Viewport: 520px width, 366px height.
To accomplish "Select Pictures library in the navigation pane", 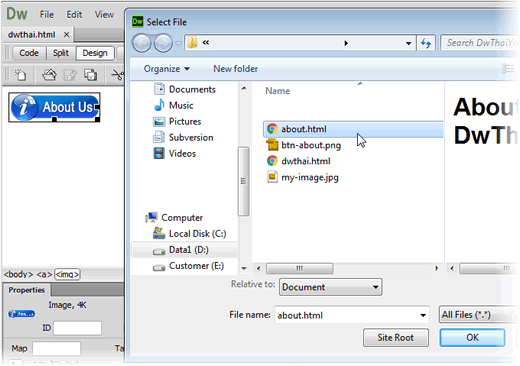I will [x=177, y=121].
